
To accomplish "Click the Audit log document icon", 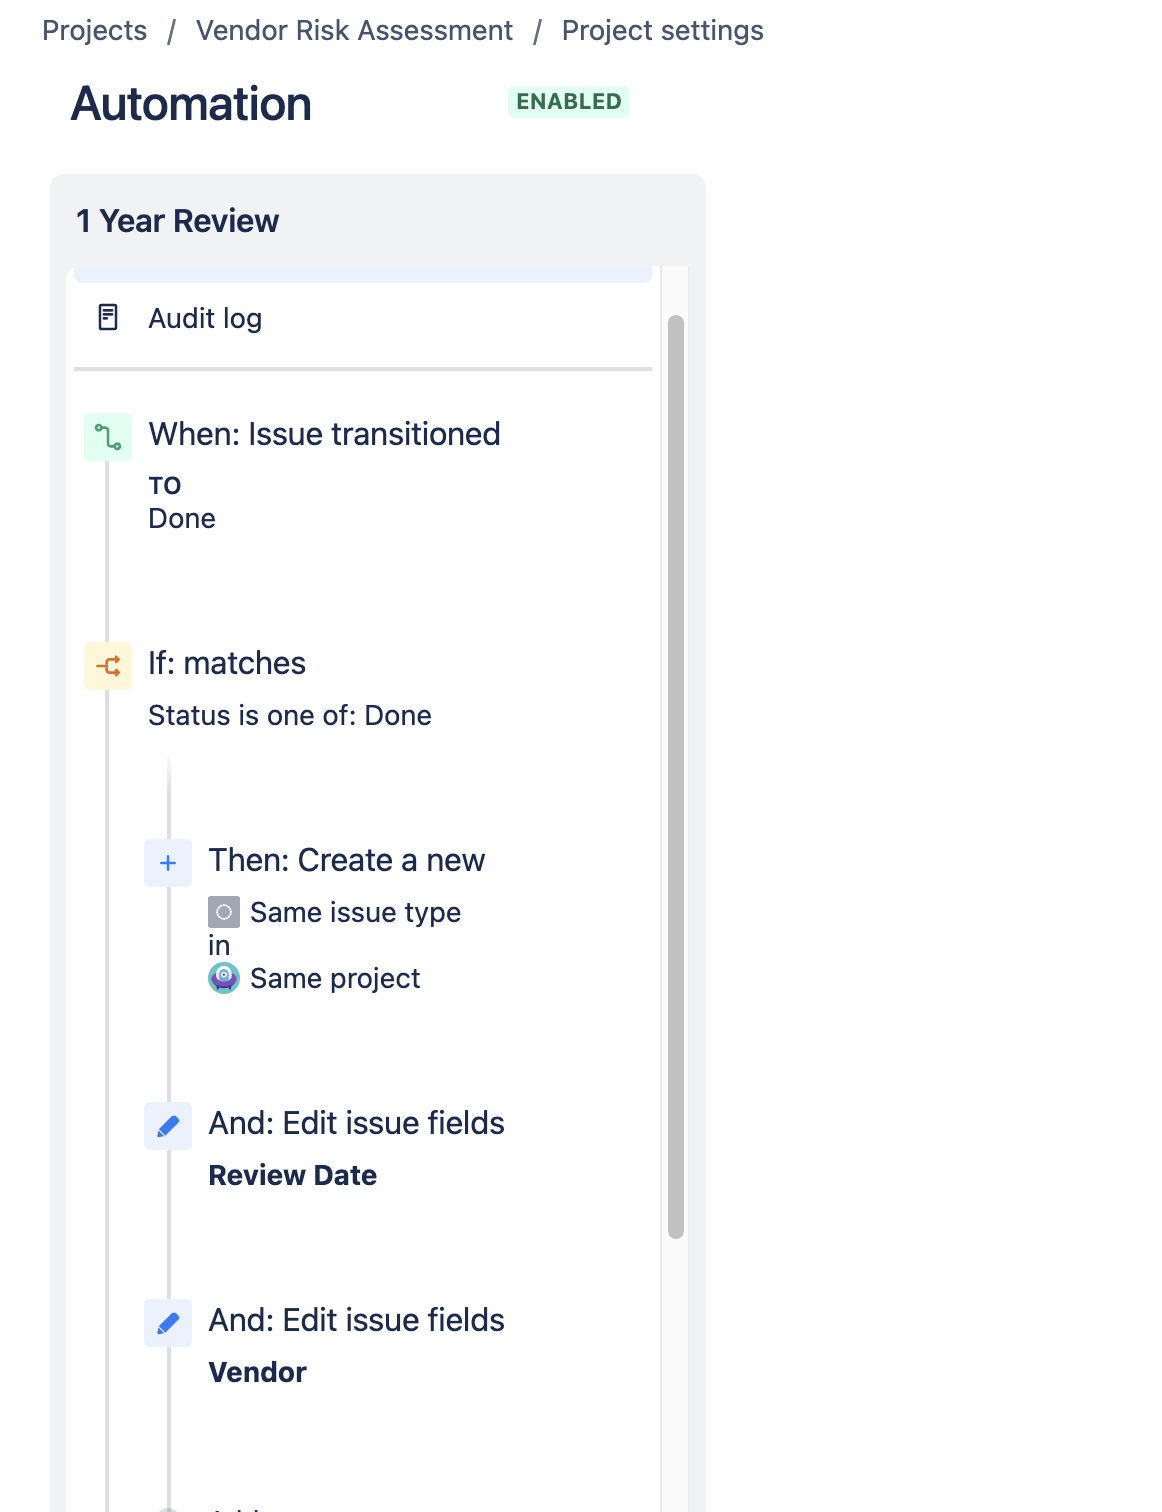I will coord(108,318).
